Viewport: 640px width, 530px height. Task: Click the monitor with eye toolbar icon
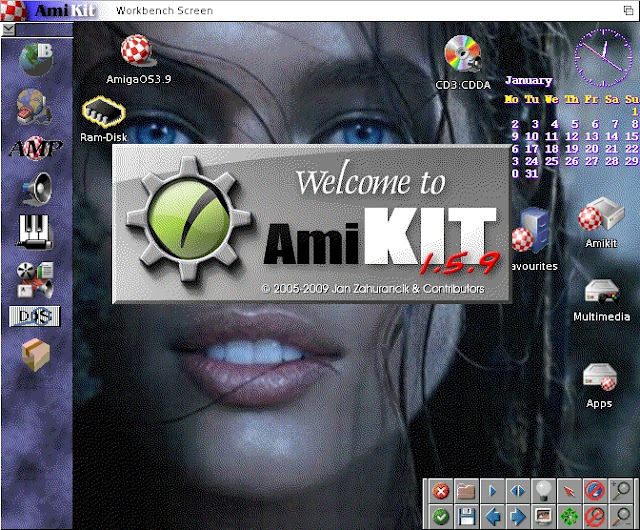[x=543, y=517]
